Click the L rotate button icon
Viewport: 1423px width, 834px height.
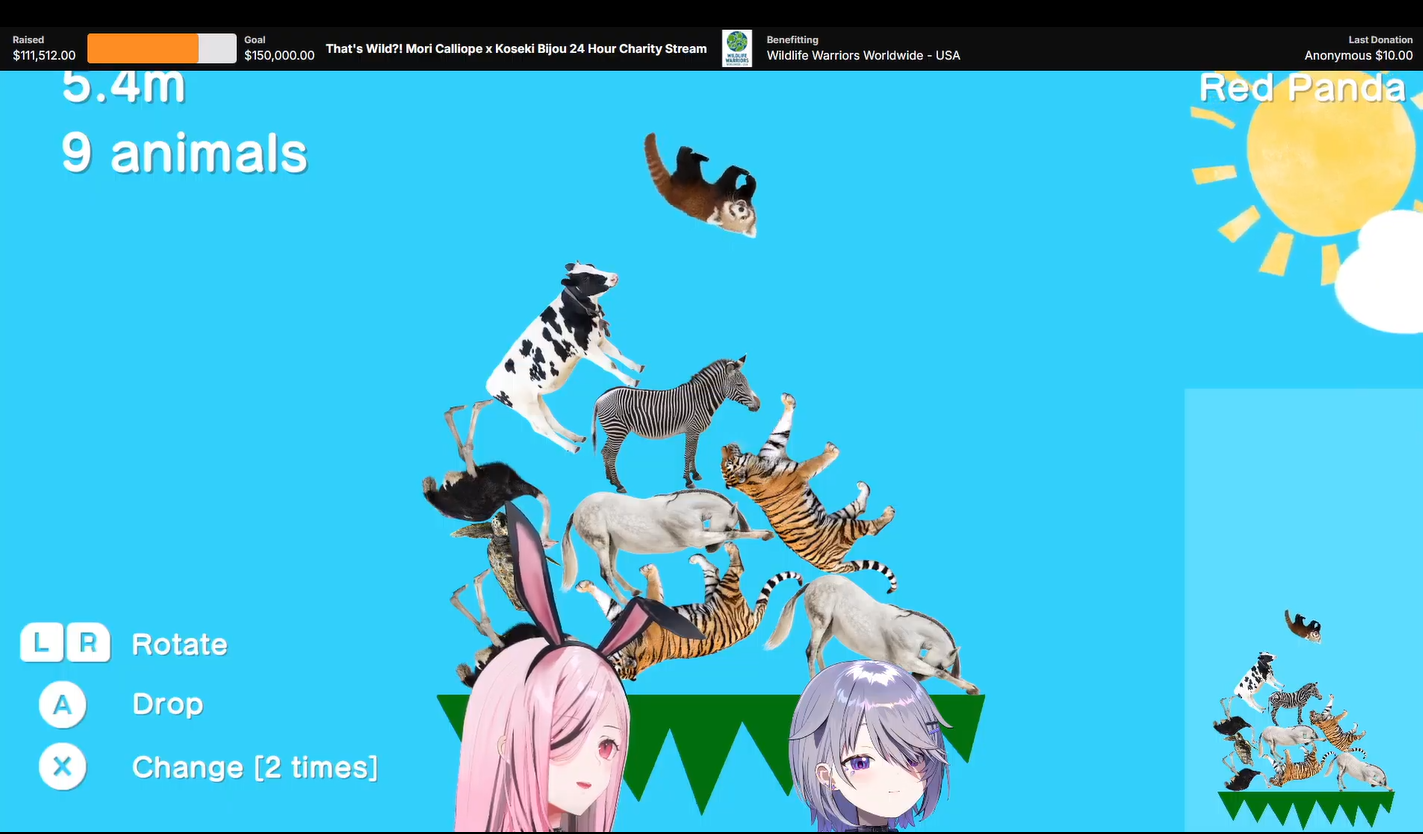[43, 643]
